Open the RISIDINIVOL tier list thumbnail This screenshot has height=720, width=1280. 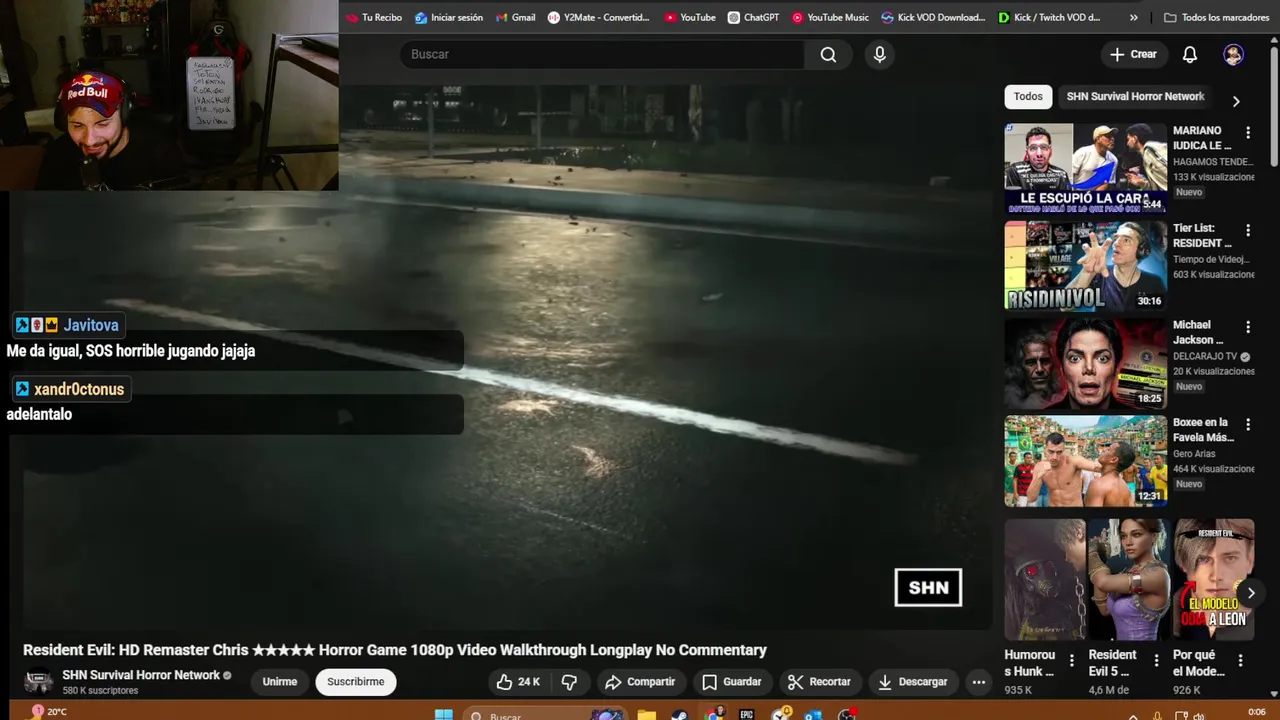[x=1085, y=265]
